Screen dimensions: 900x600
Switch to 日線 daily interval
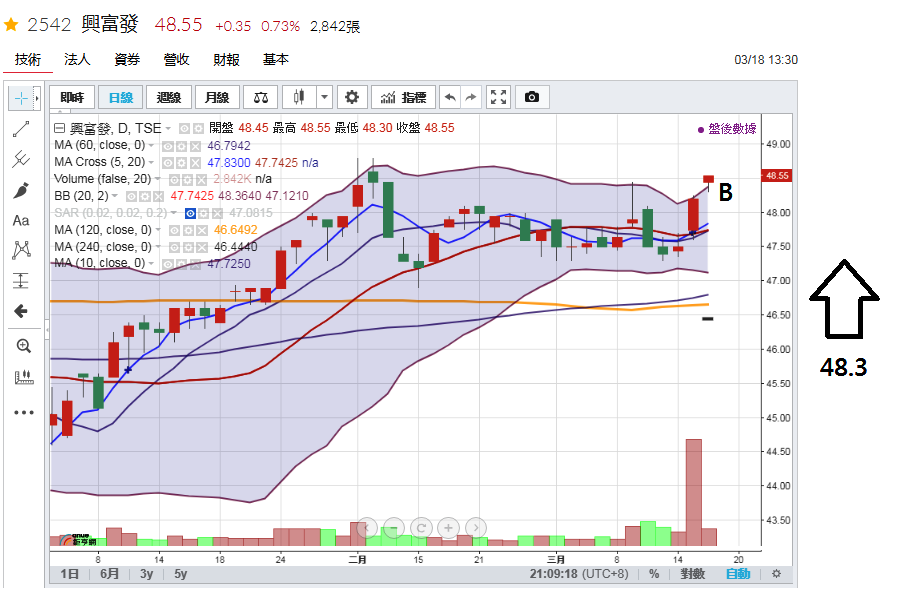(121, 97)
